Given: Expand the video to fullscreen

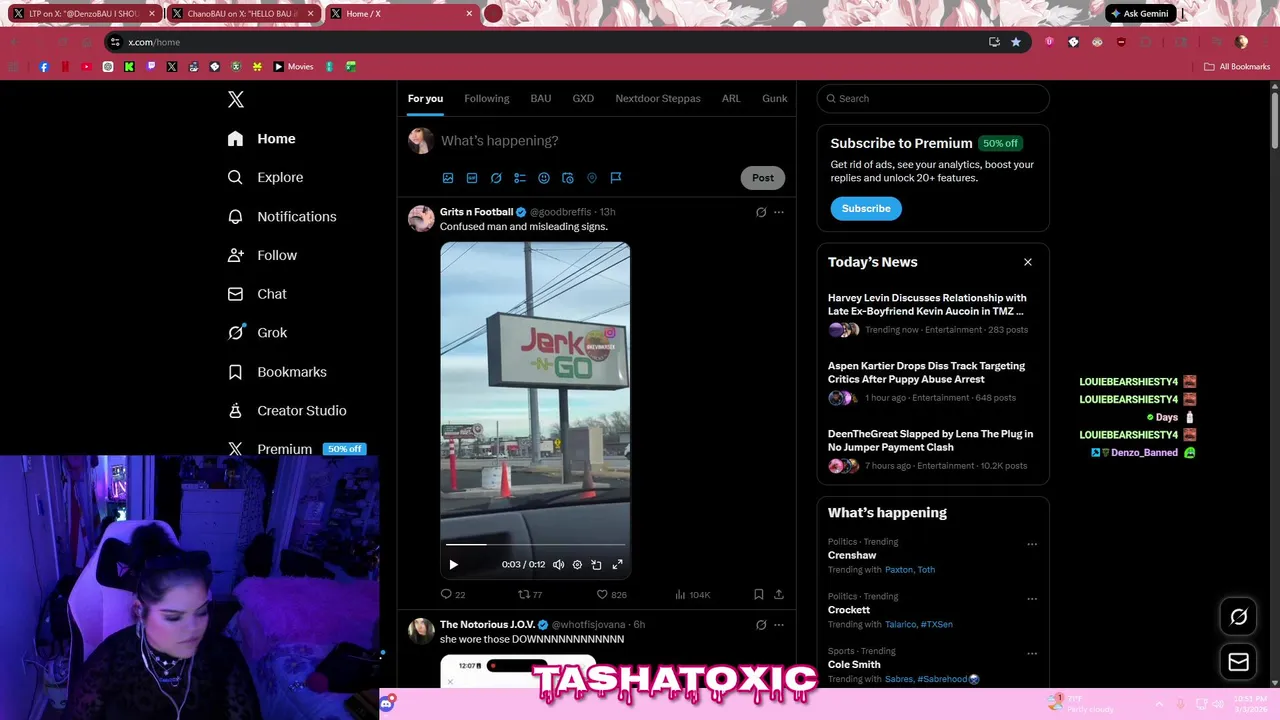Looking at the screenshot, I should click(617, 565).
